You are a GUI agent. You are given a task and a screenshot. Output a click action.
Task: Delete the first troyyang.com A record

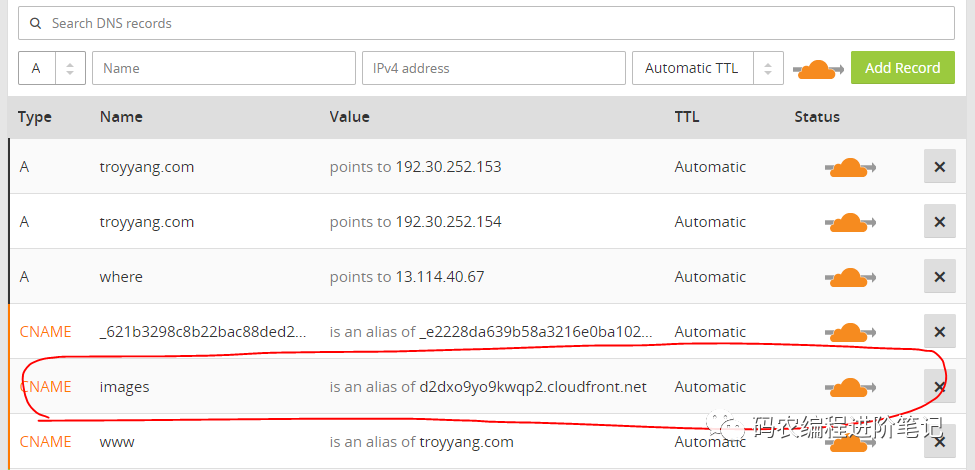(939, 167)
